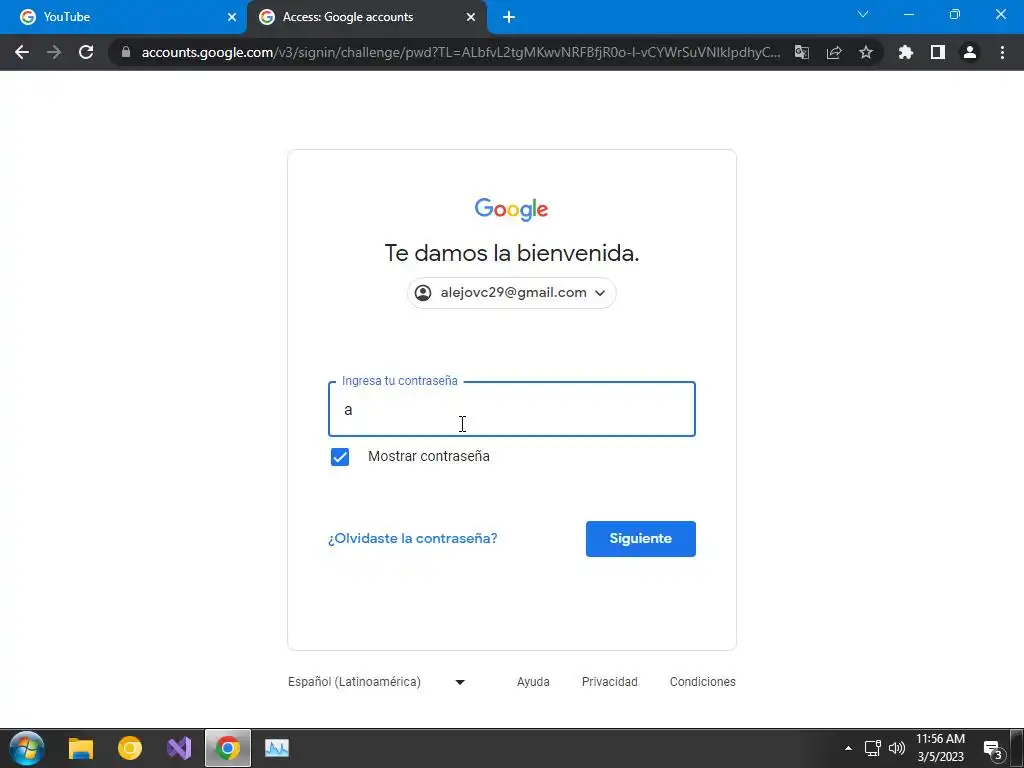The image size is (1024, 768).
Task: Show hidden system tray icons
Action: [x=848, y=748]
